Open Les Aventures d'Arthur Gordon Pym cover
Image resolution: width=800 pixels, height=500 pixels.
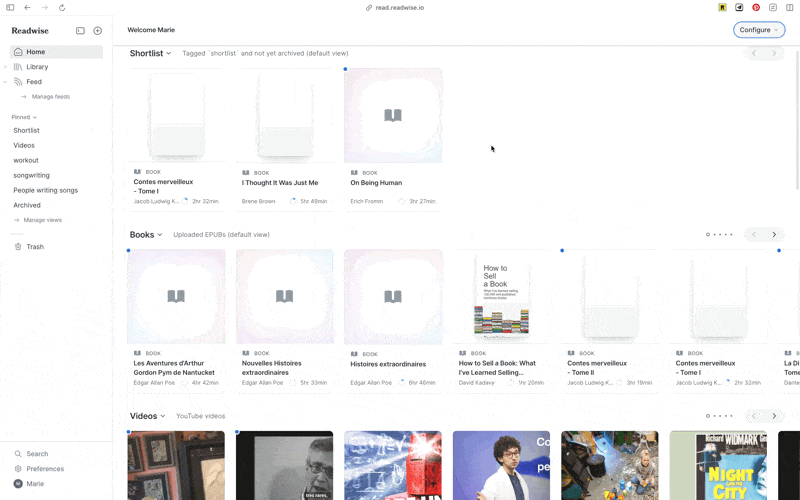pyautogui.click(x=176, y=296)
